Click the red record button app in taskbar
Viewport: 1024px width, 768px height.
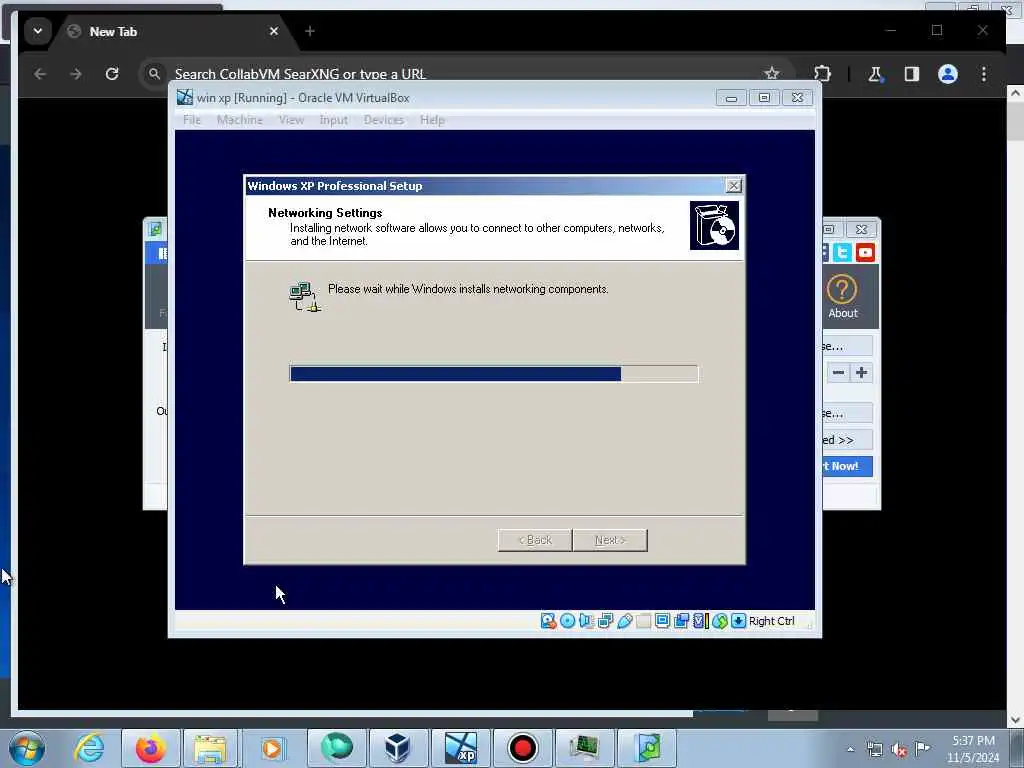pyautogui.click(x=522, y=748)
